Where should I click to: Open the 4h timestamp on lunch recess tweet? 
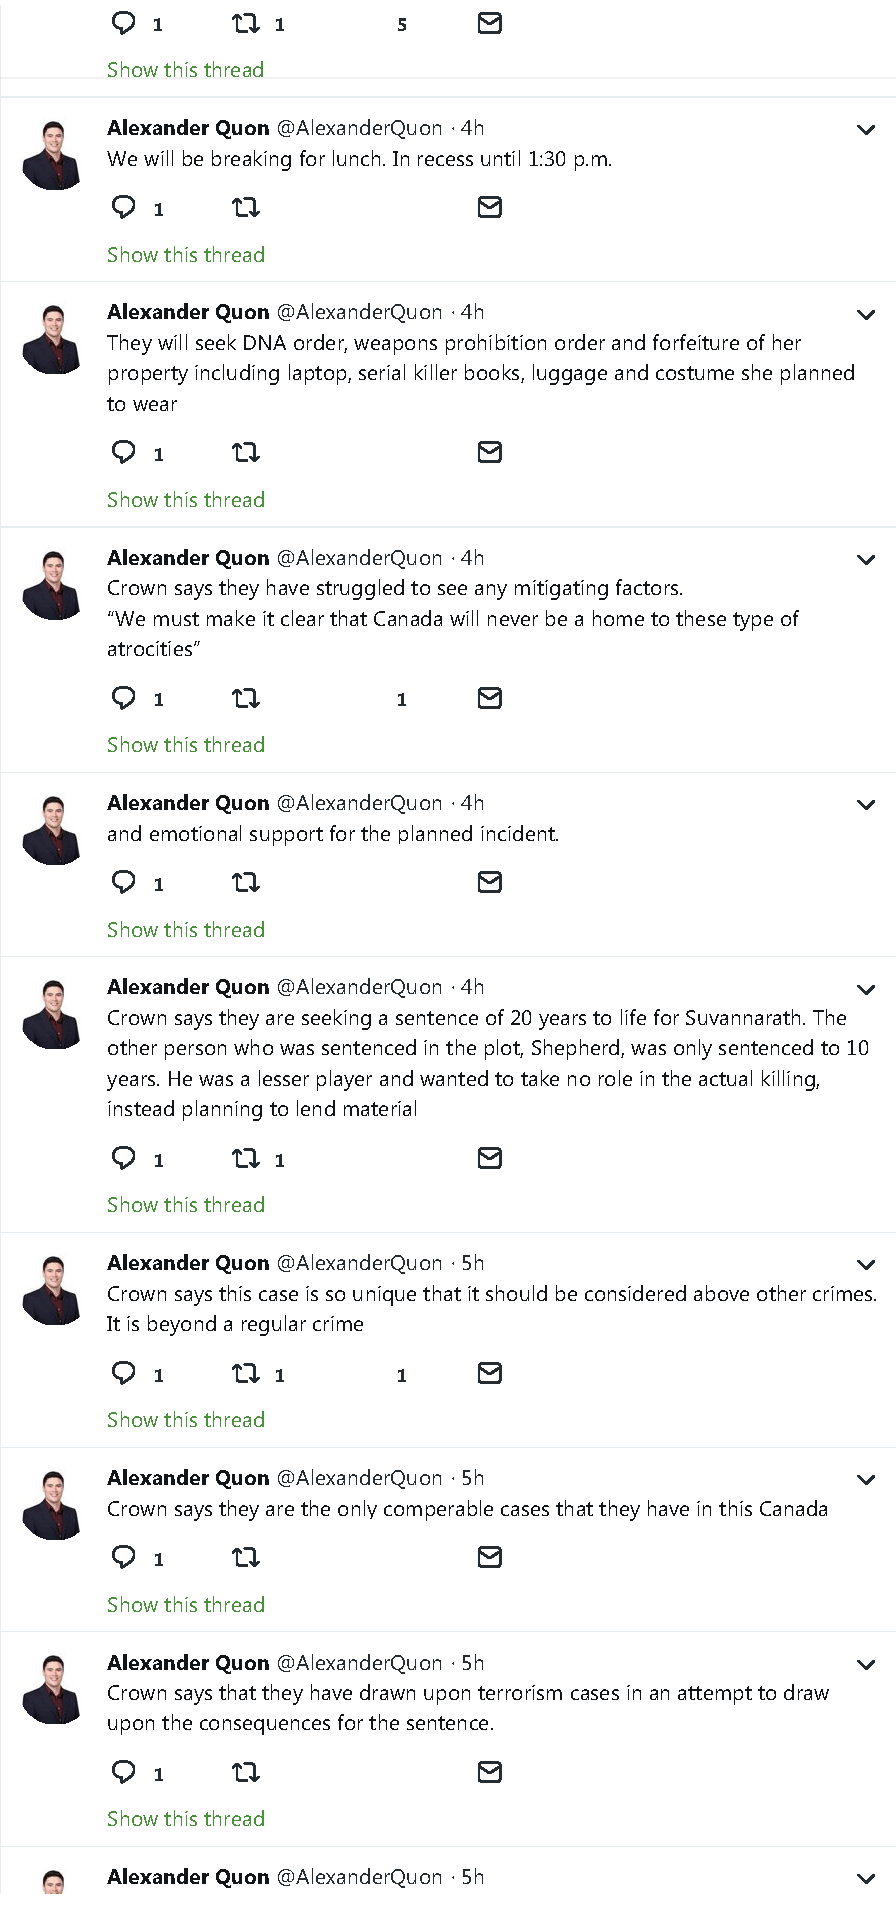[472, 128]
